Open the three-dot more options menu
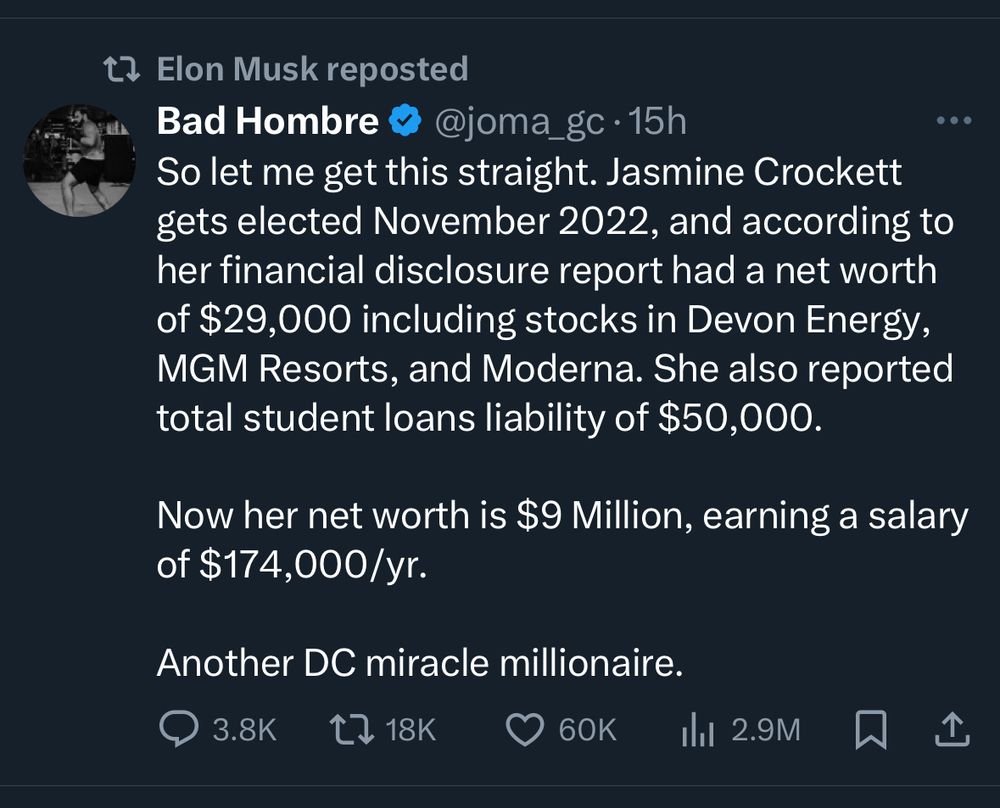 point(951,122)
